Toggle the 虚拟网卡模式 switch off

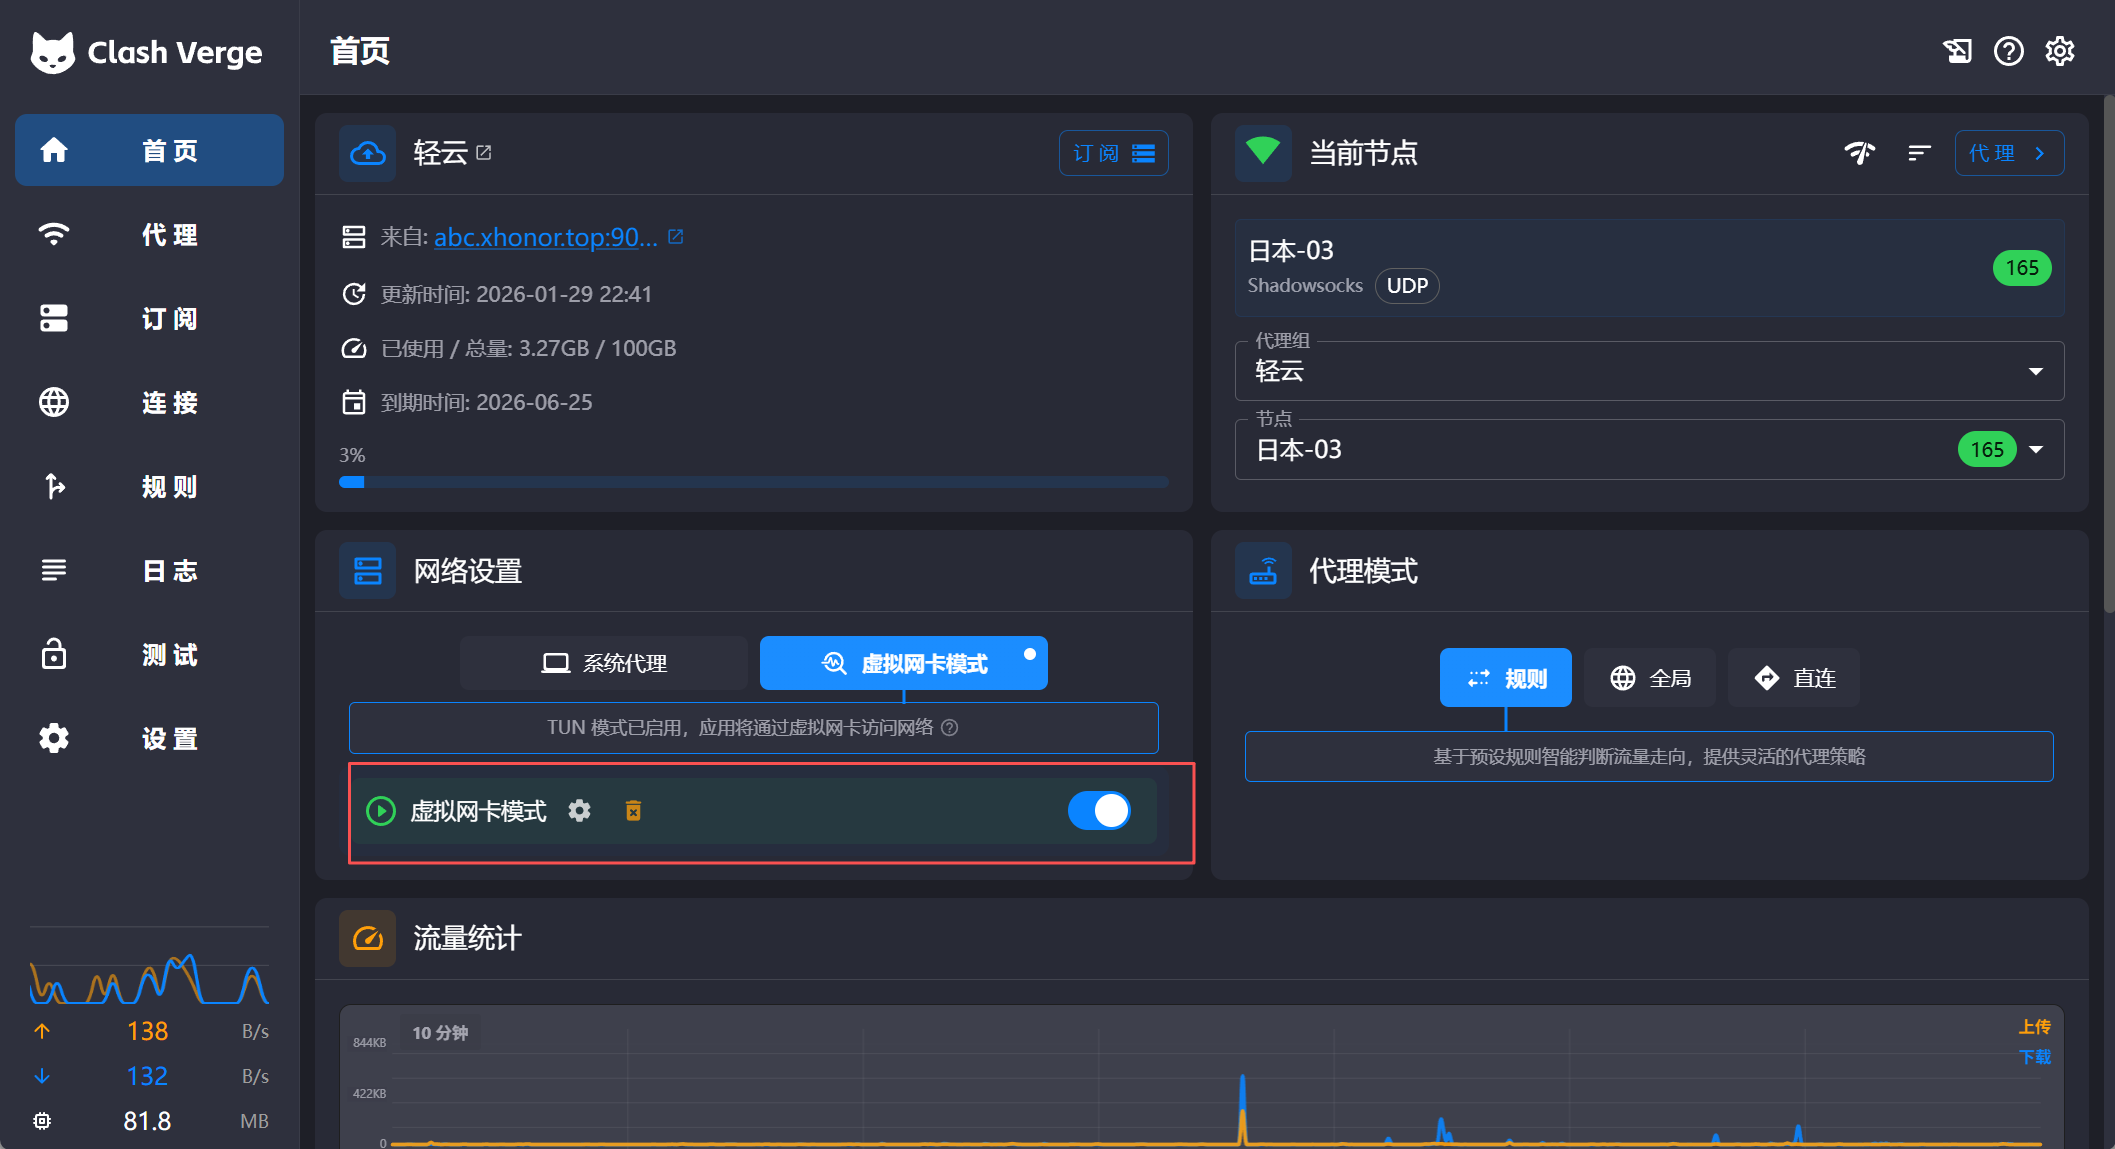coord(1099,811)
